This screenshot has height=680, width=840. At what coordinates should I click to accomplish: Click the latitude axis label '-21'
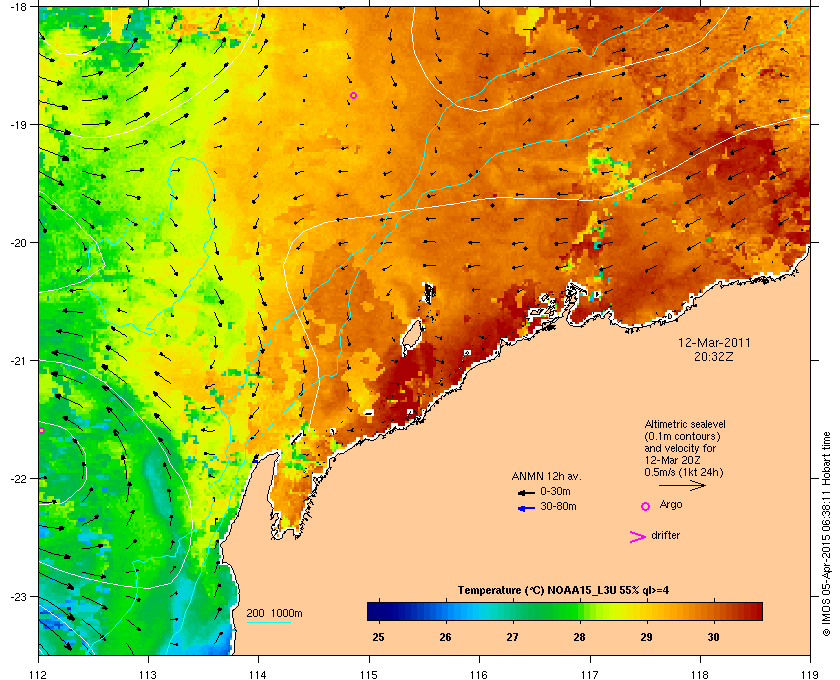point(18,361)
